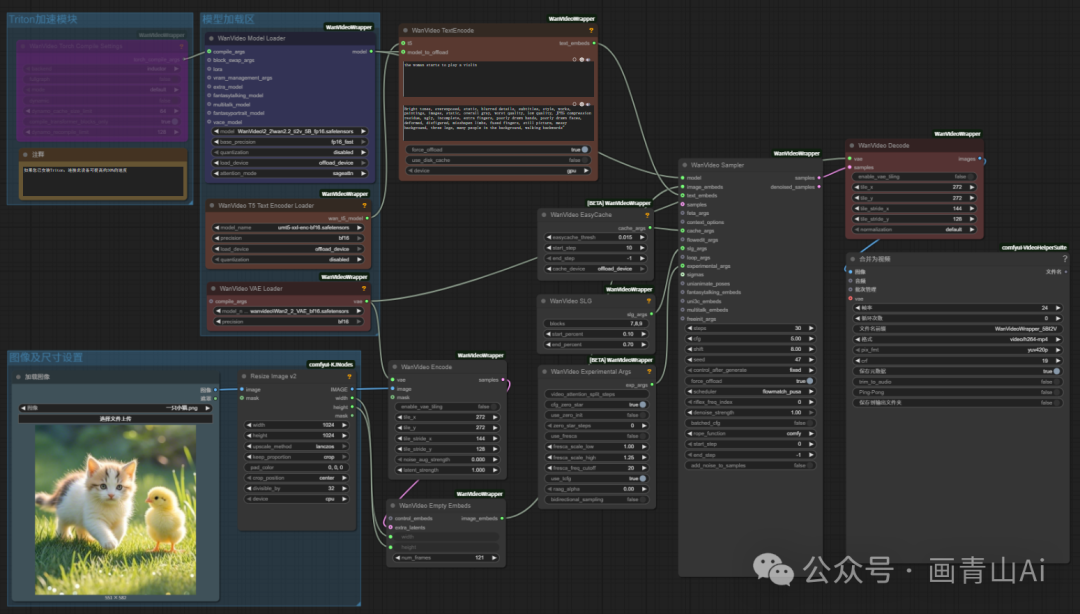Collapse WanVideo Empty Embeds via title dot

coord(393,505)
